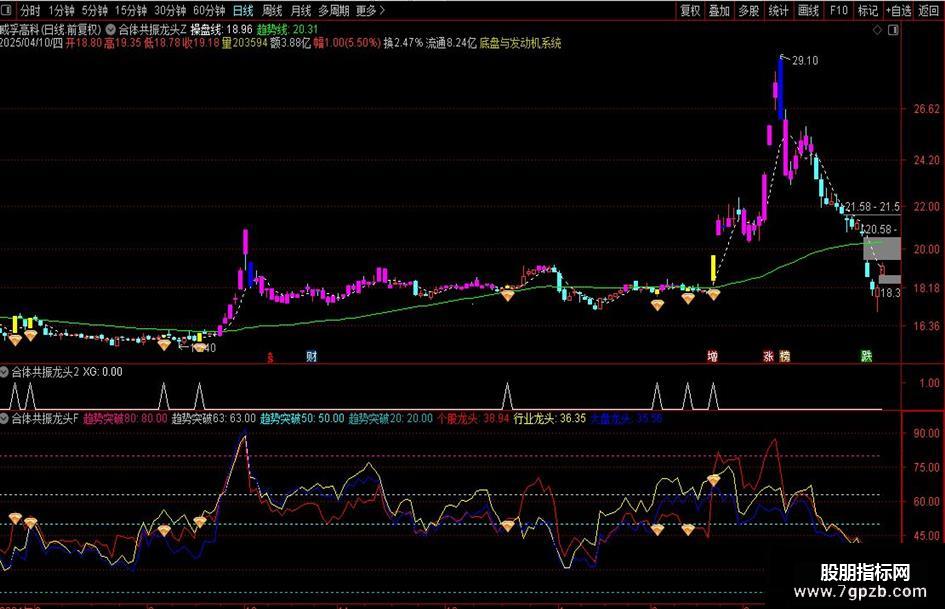The image size is (945, 609).
Task: Open the 合体共振龙头F indicator circle icon
Action: (x=5, y=418)
